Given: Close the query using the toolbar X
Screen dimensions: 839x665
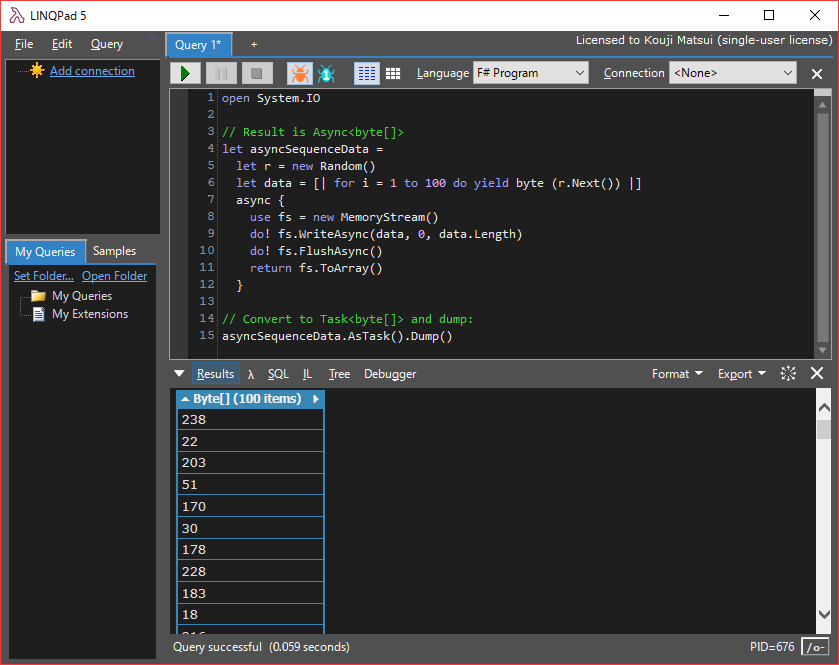Looking at the screenshot, I should pos(817,74).
